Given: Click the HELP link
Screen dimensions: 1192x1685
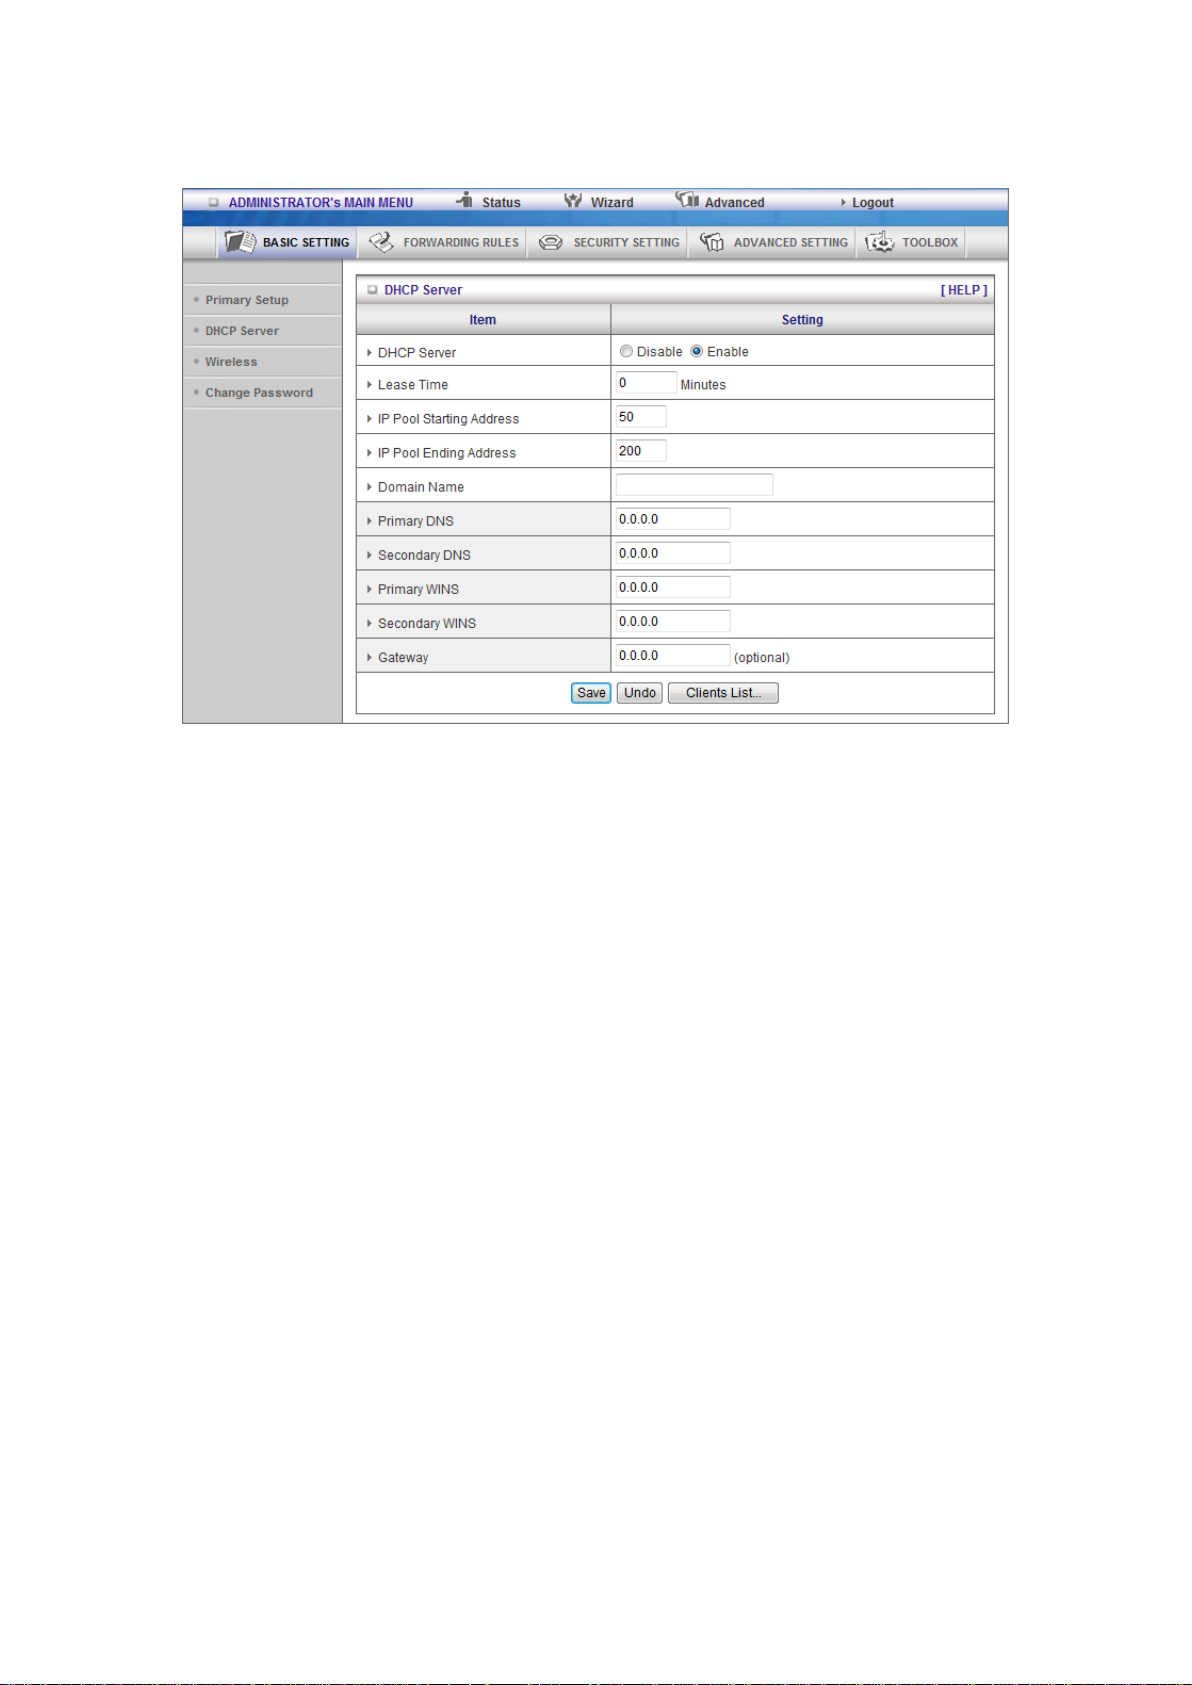Looking at the screenshot, I should [963, 290].
